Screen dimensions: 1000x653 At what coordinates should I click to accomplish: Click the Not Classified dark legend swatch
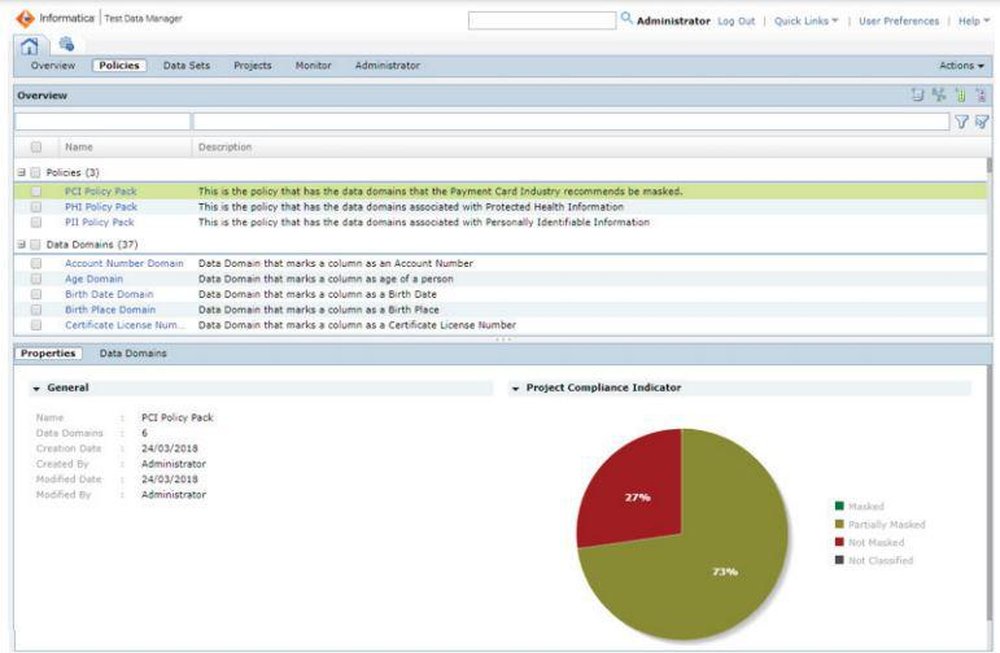point(839,560)
